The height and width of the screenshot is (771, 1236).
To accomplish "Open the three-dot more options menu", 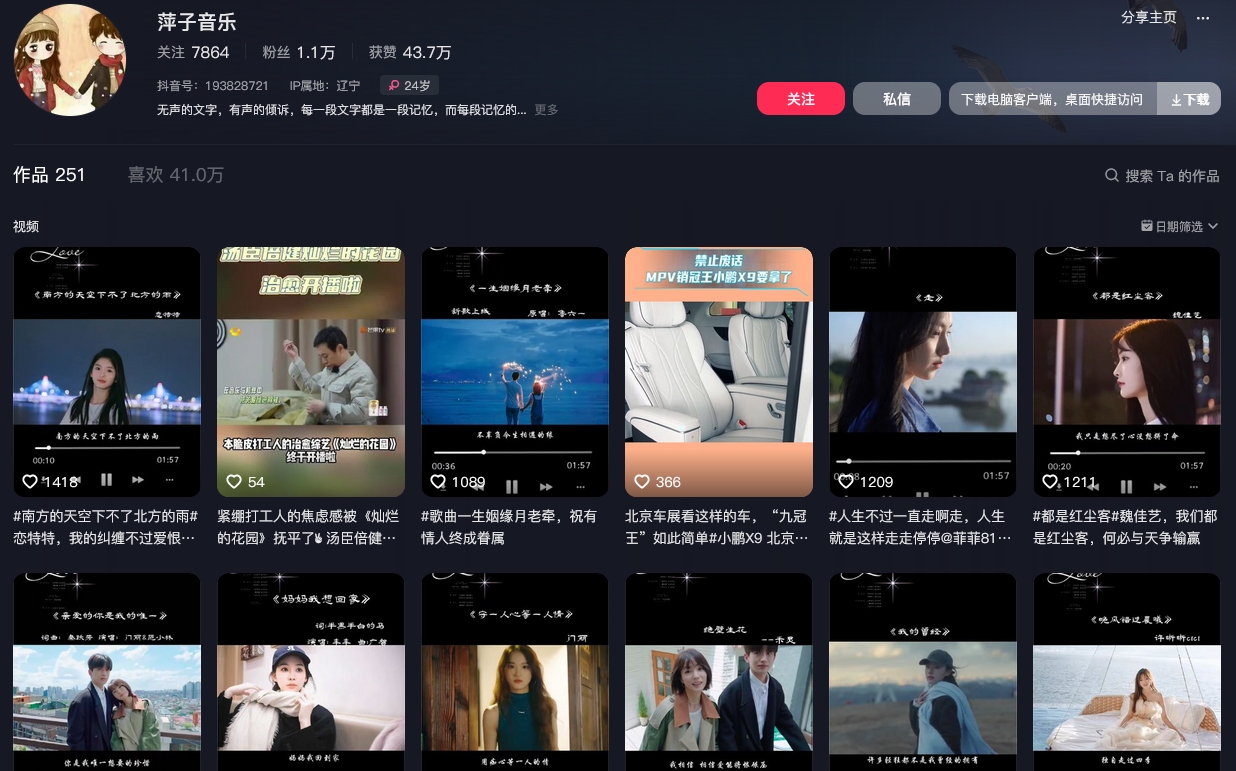I will 1203,18.
